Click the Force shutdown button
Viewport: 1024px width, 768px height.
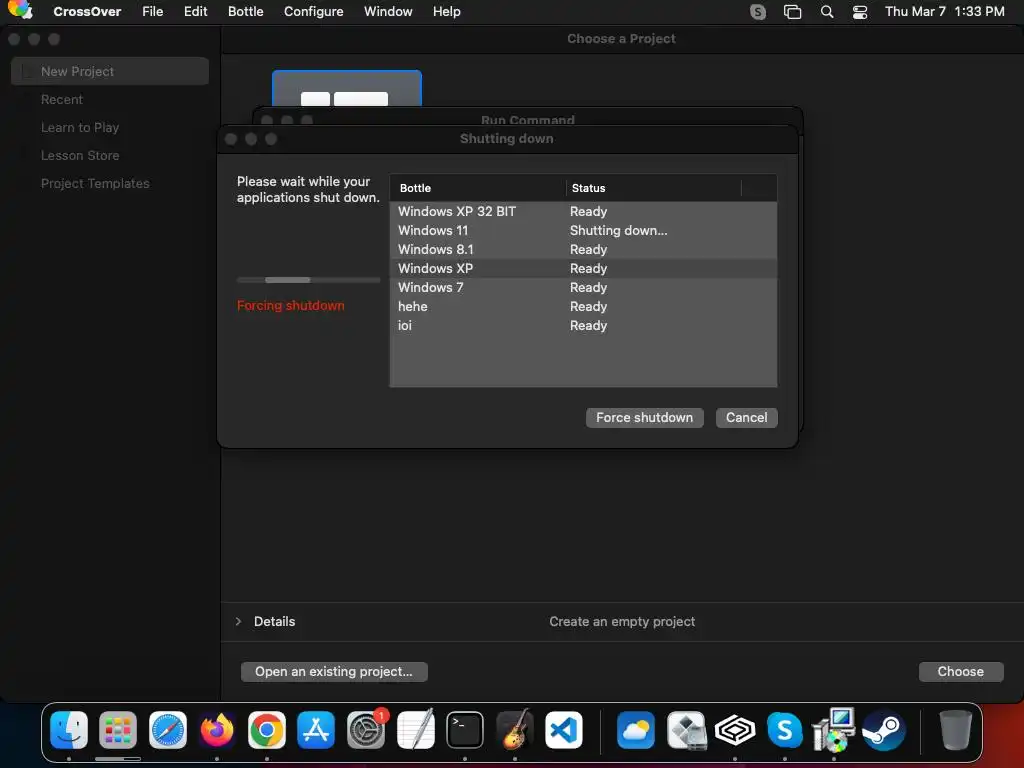click(645, 417)
